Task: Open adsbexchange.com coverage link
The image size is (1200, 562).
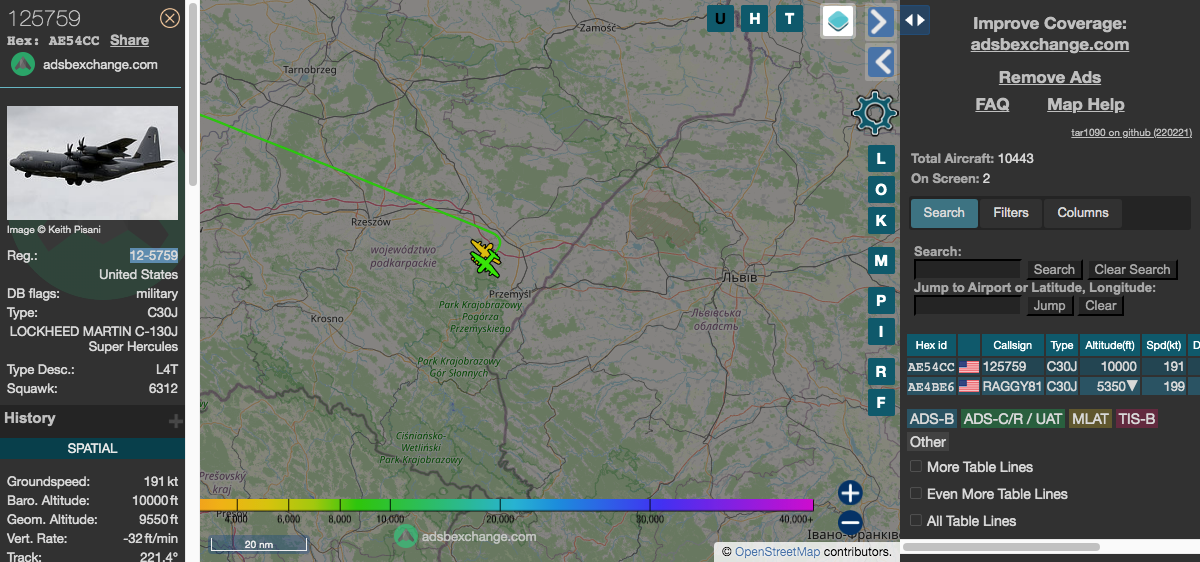Action: 1049,44
